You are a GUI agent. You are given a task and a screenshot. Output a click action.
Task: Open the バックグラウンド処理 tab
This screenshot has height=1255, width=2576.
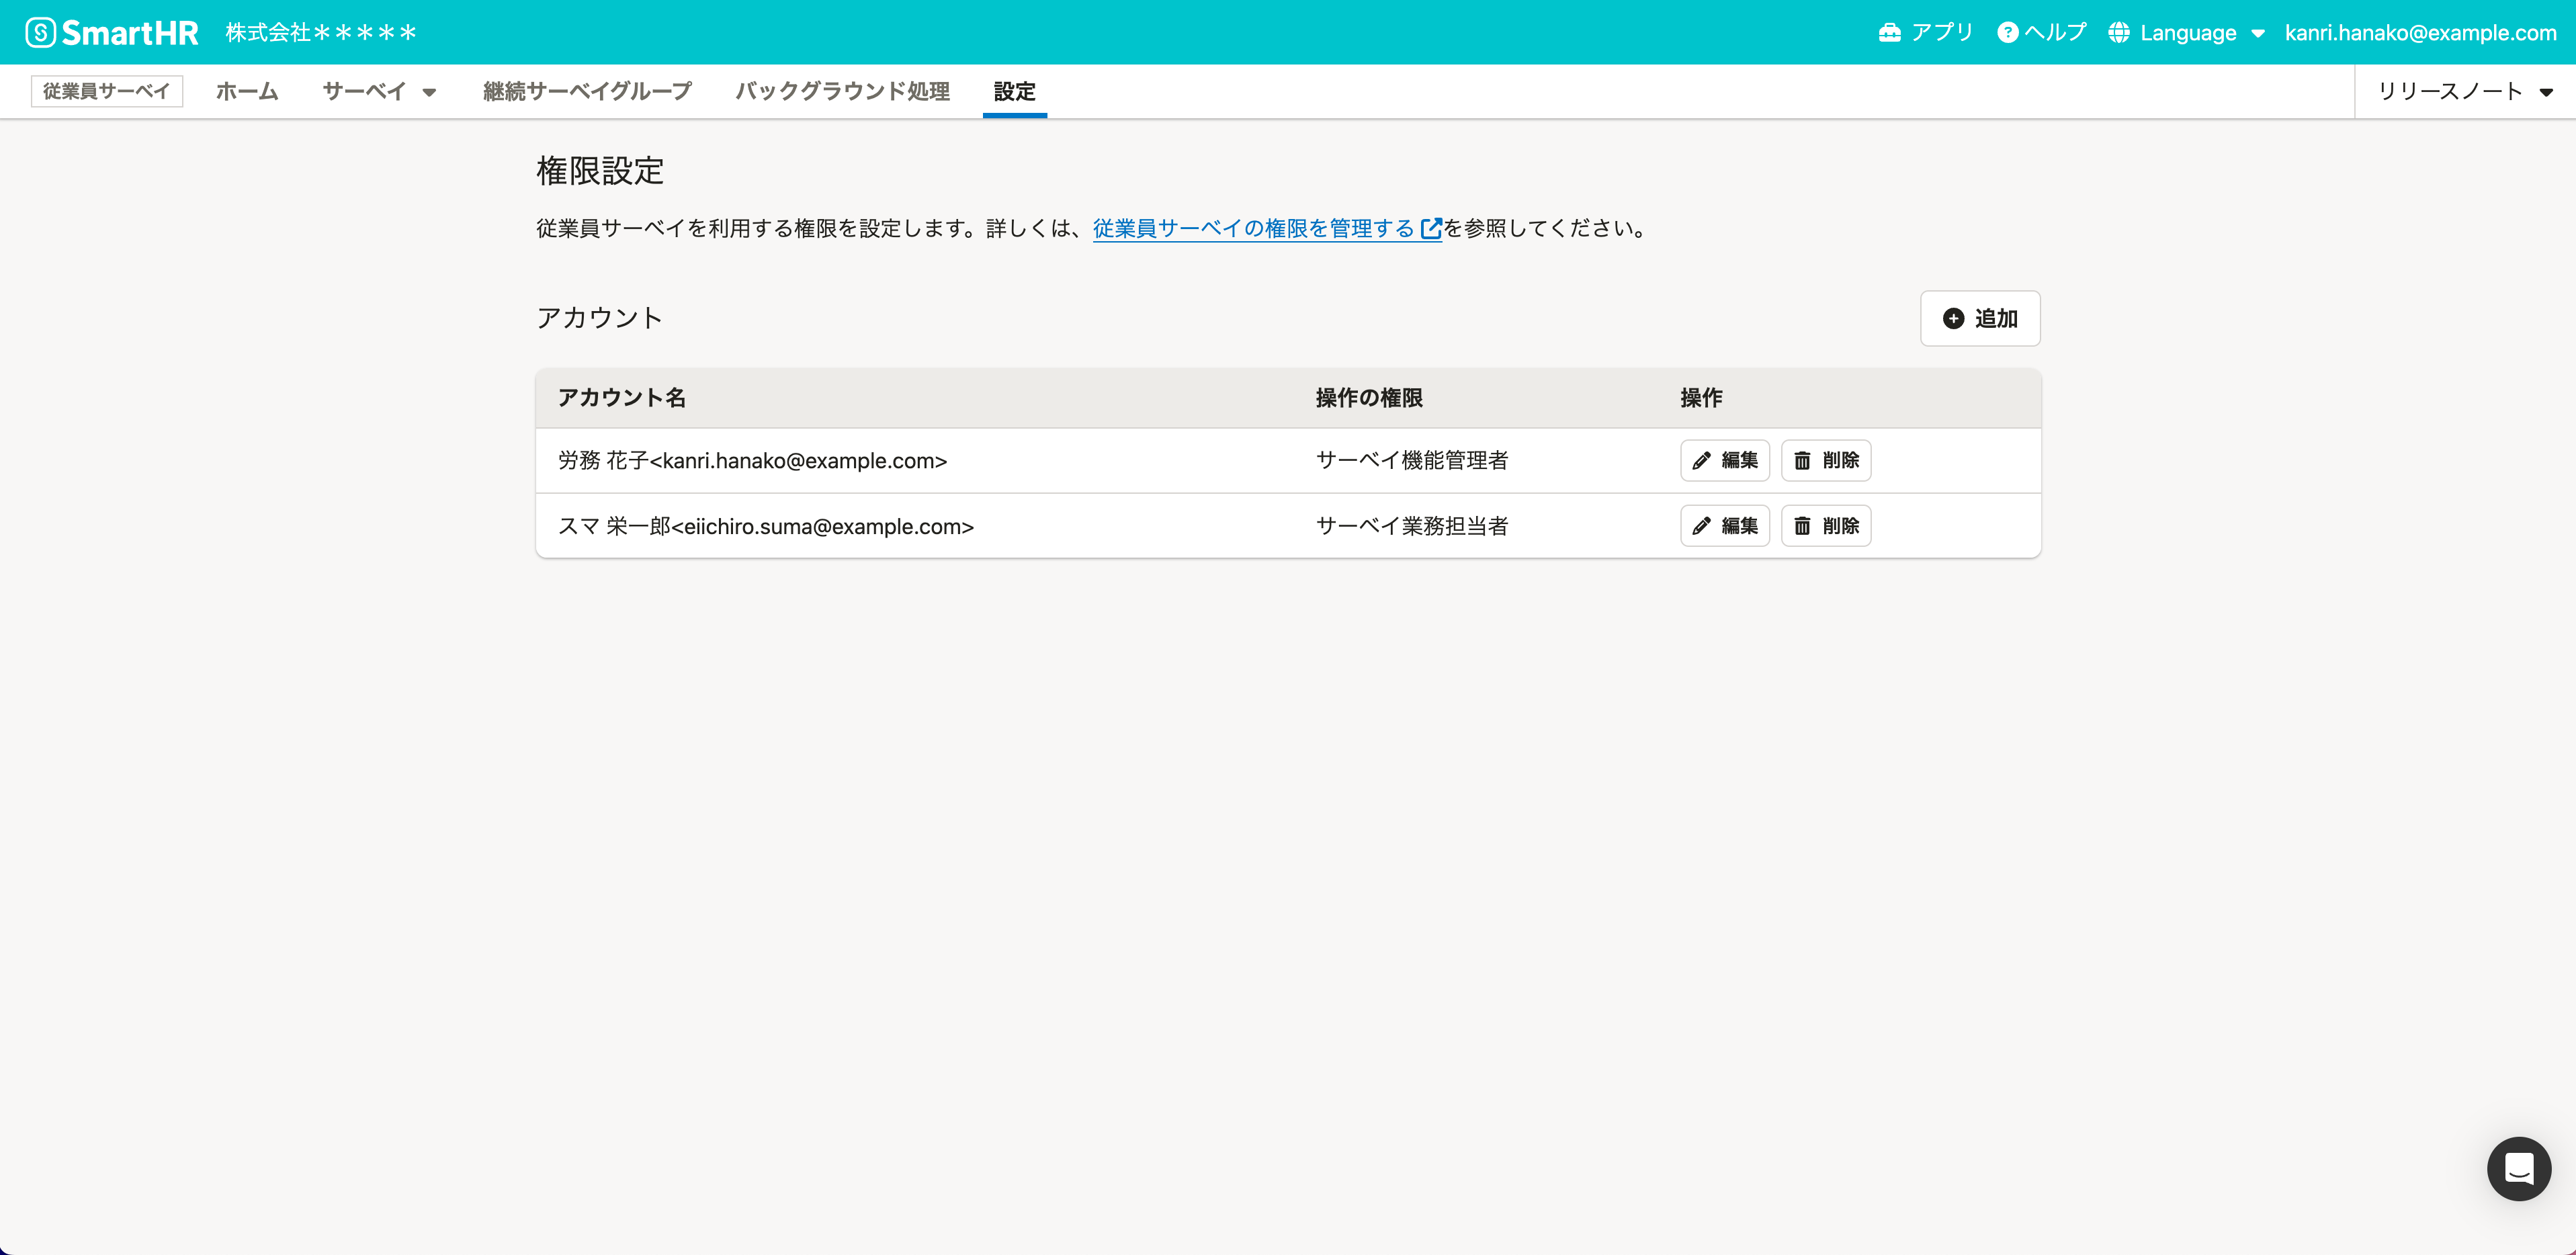843,91
